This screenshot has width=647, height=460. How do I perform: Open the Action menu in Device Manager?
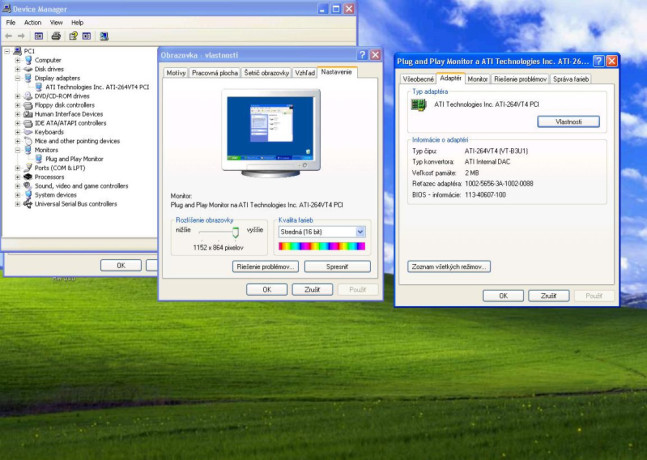33,22
